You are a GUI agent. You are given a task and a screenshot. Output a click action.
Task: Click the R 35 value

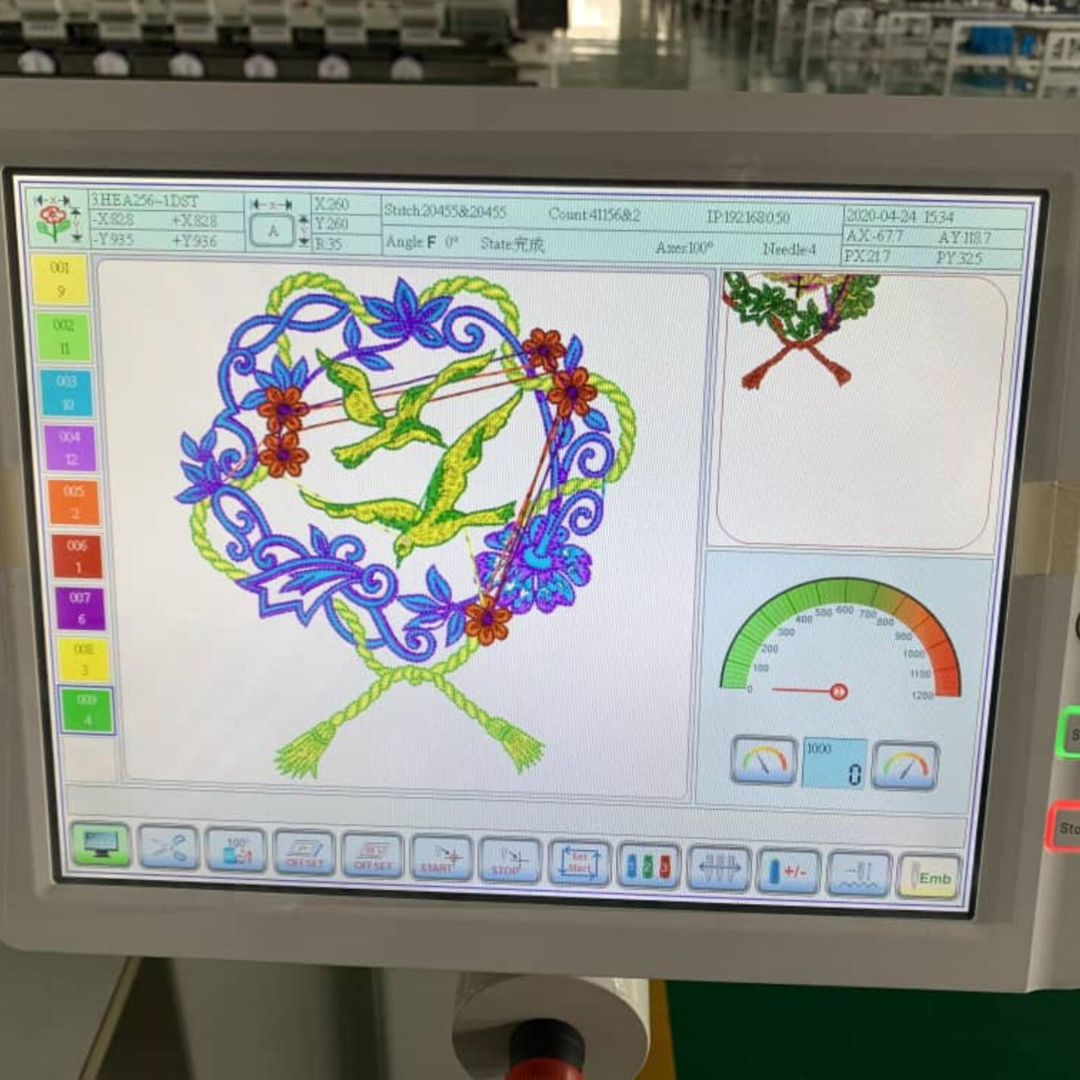pyautogui.click(x=329, y=244)
